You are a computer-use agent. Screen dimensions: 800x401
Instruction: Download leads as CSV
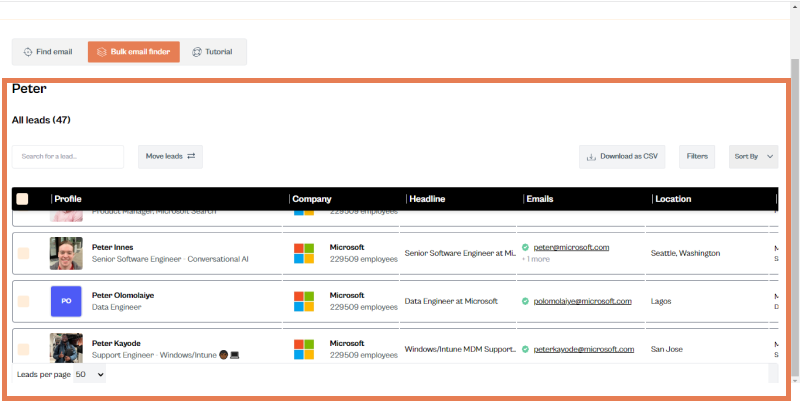pos(622,157)
